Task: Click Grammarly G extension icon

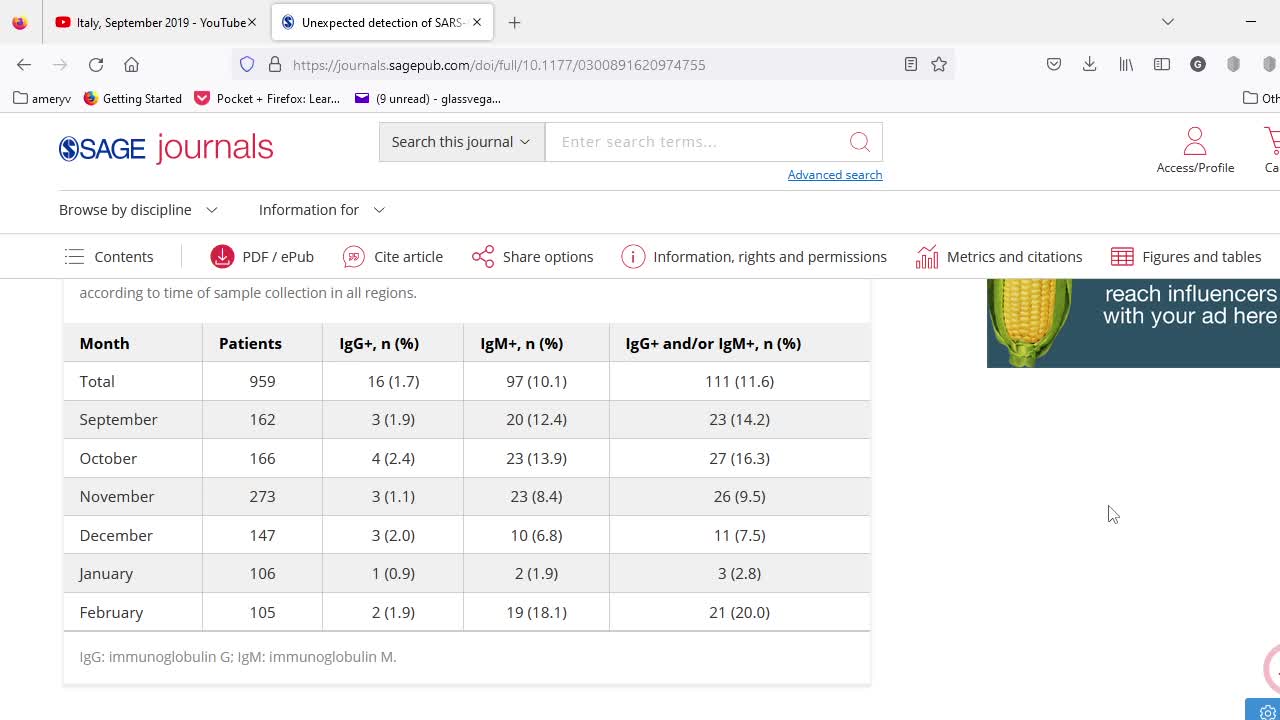Action: click(1198, 64)
